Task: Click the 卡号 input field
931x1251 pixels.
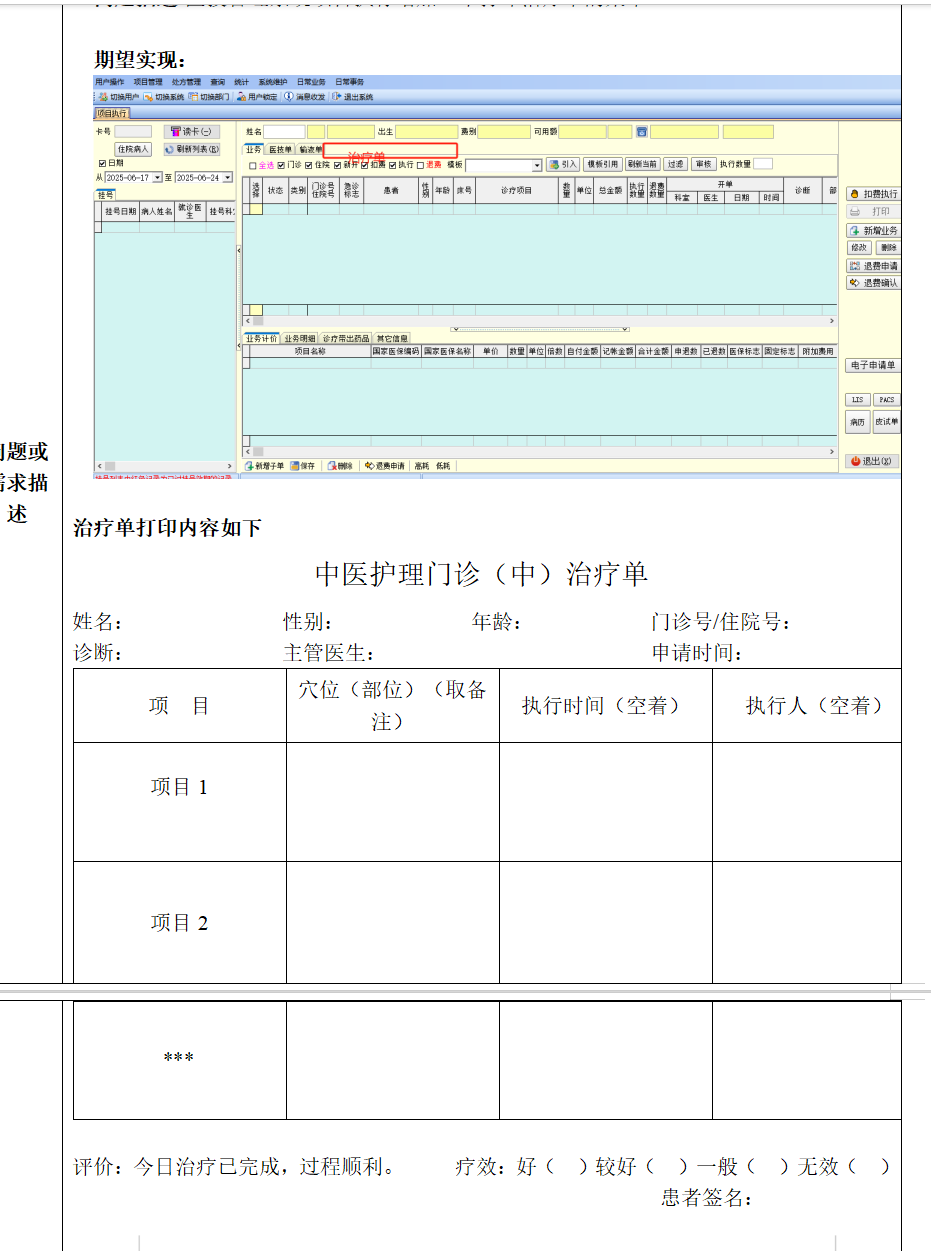Action: click(x=133, y=131)
